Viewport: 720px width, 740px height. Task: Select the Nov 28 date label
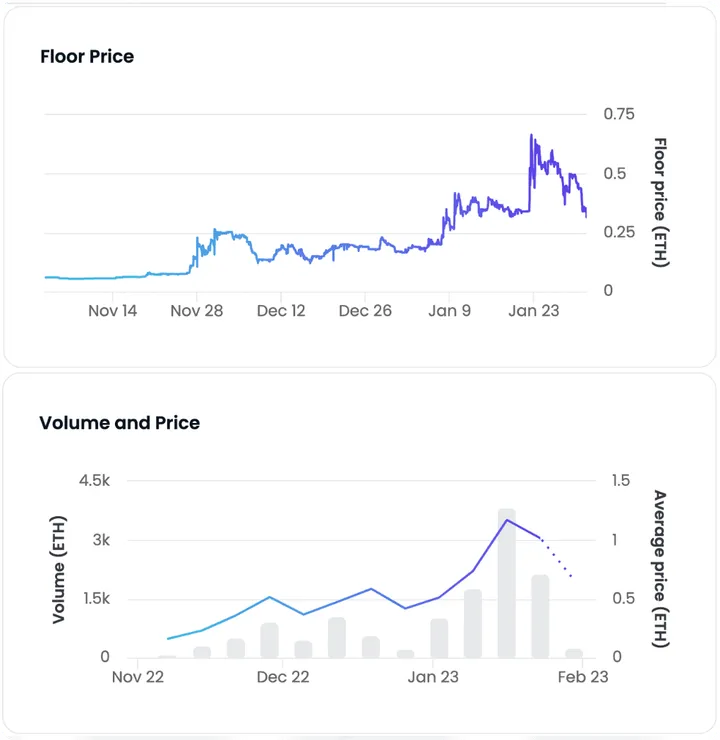[x=196, y=311]
